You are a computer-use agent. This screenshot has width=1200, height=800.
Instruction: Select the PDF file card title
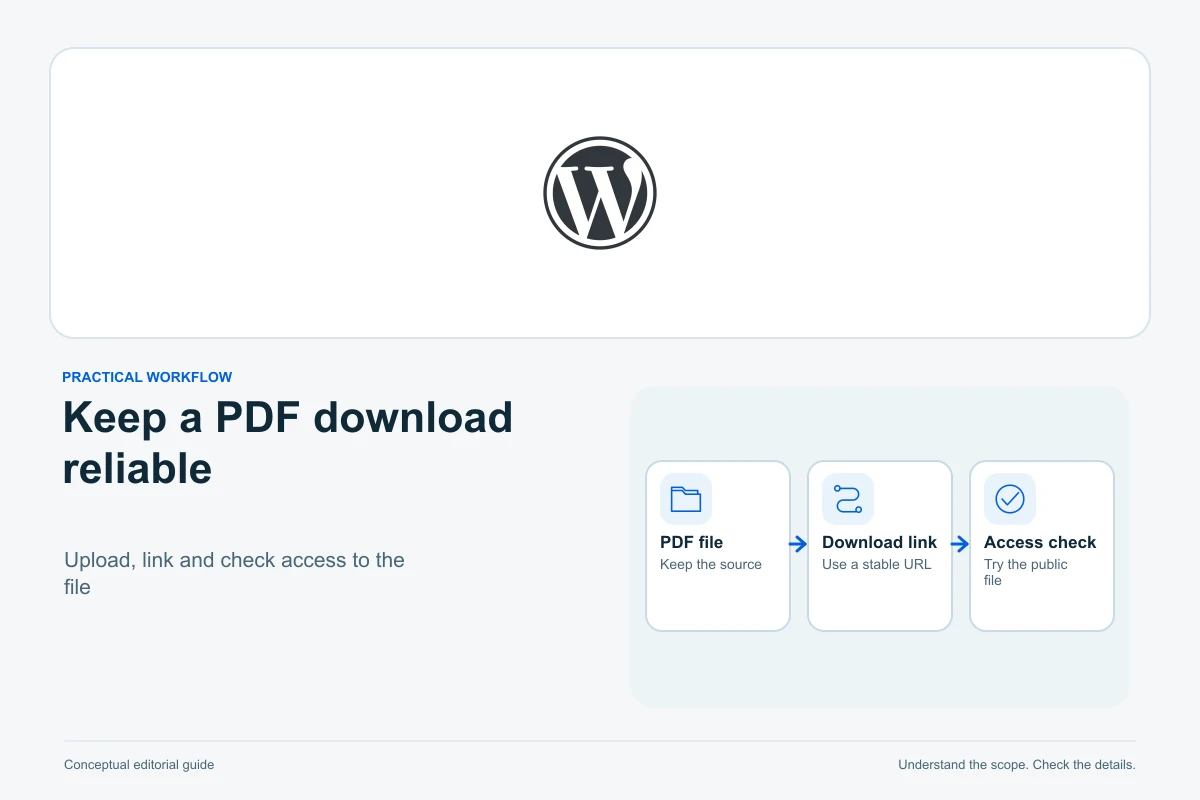tap(691, 542)
